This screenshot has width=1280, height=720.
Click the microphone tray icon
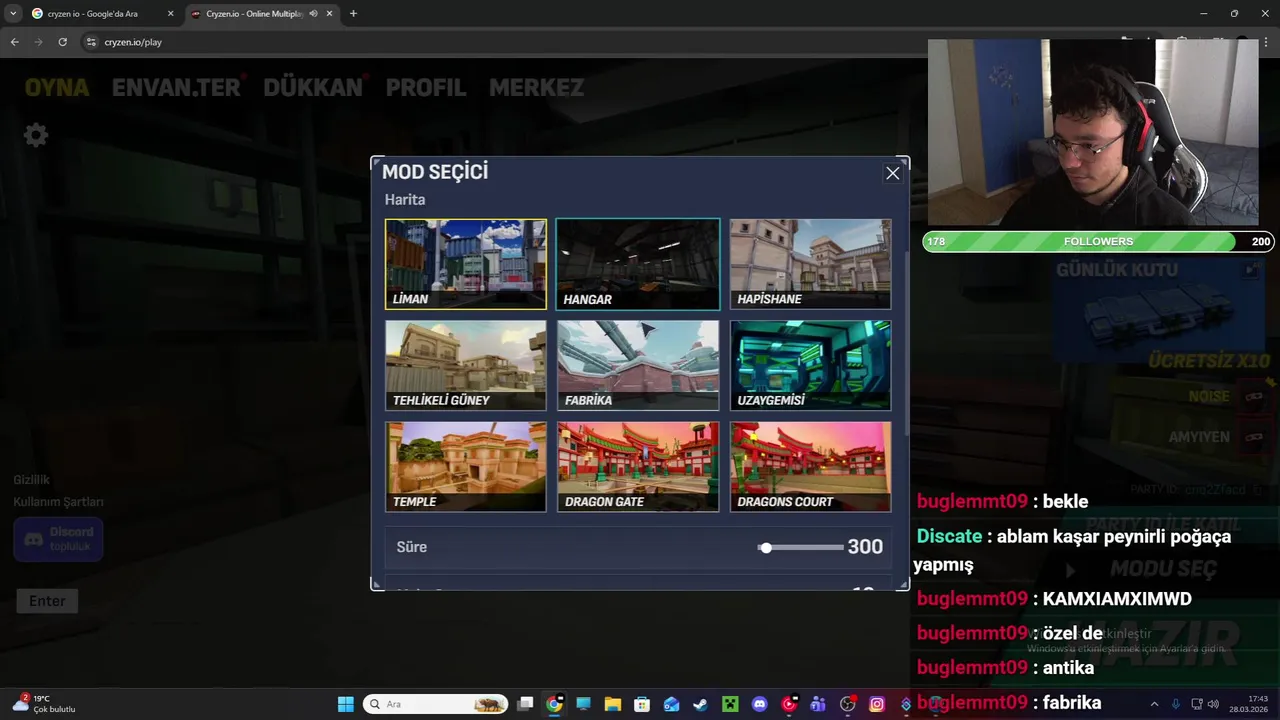1175,704
